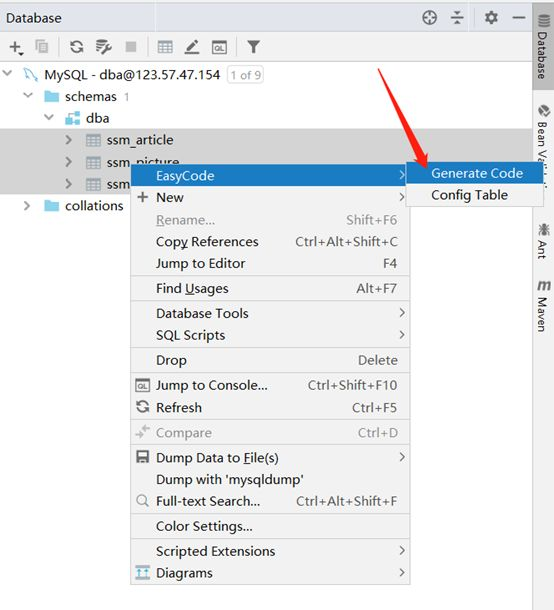Open Database Tools submenu
Image resolution: width=554 pixels, height=610 pixels.
[x=269, y=313]
